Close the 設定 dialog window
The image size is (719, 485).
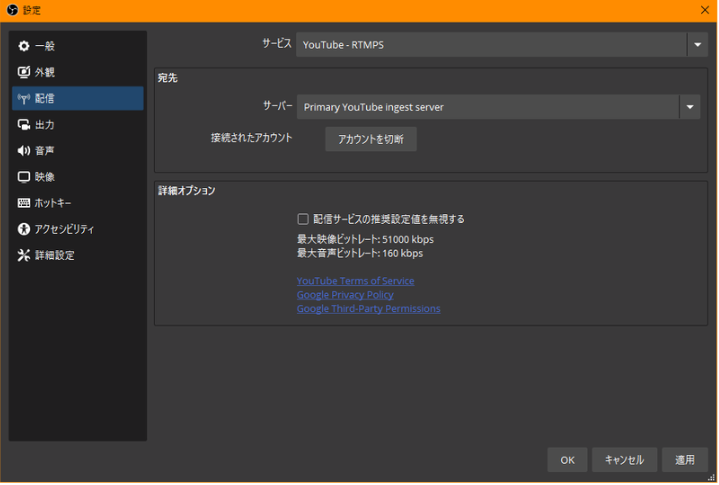(x=705, y=10)
